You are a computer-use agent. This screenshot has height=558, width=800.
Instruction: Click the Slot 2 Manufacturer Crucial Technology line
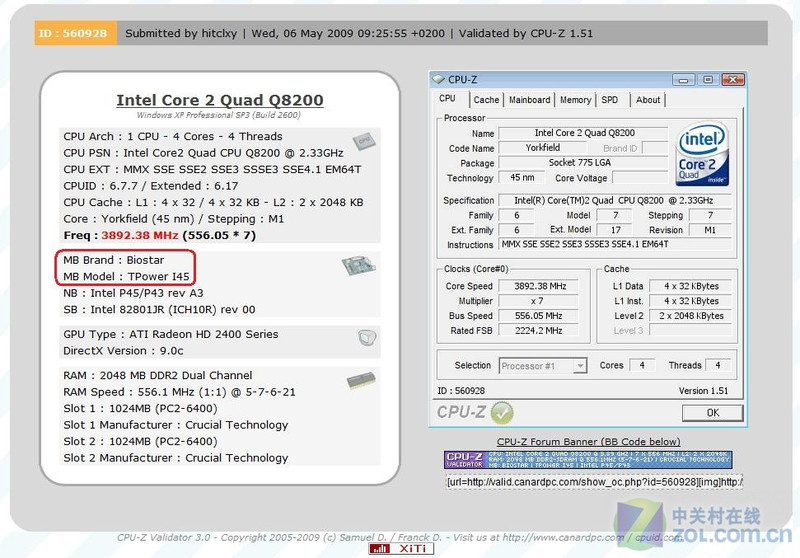pos(176,458)
